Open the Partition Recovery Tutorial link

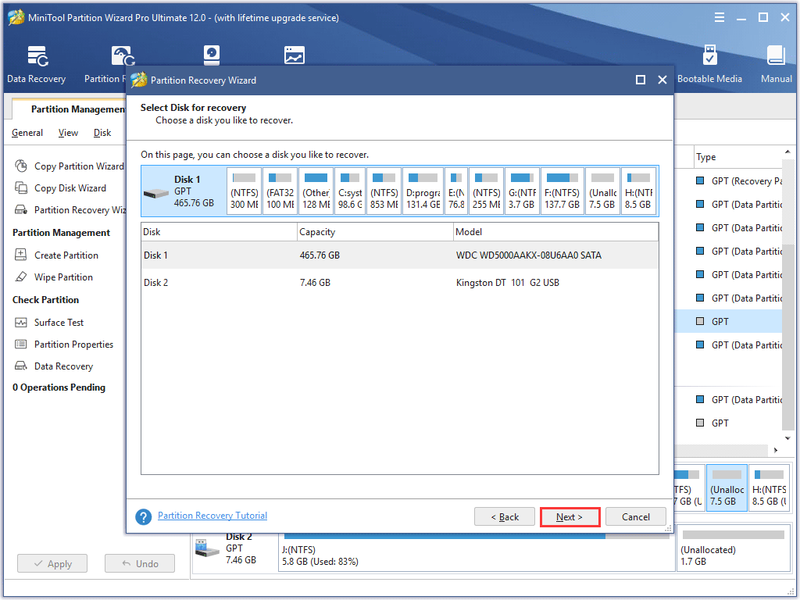click(212, 515)
